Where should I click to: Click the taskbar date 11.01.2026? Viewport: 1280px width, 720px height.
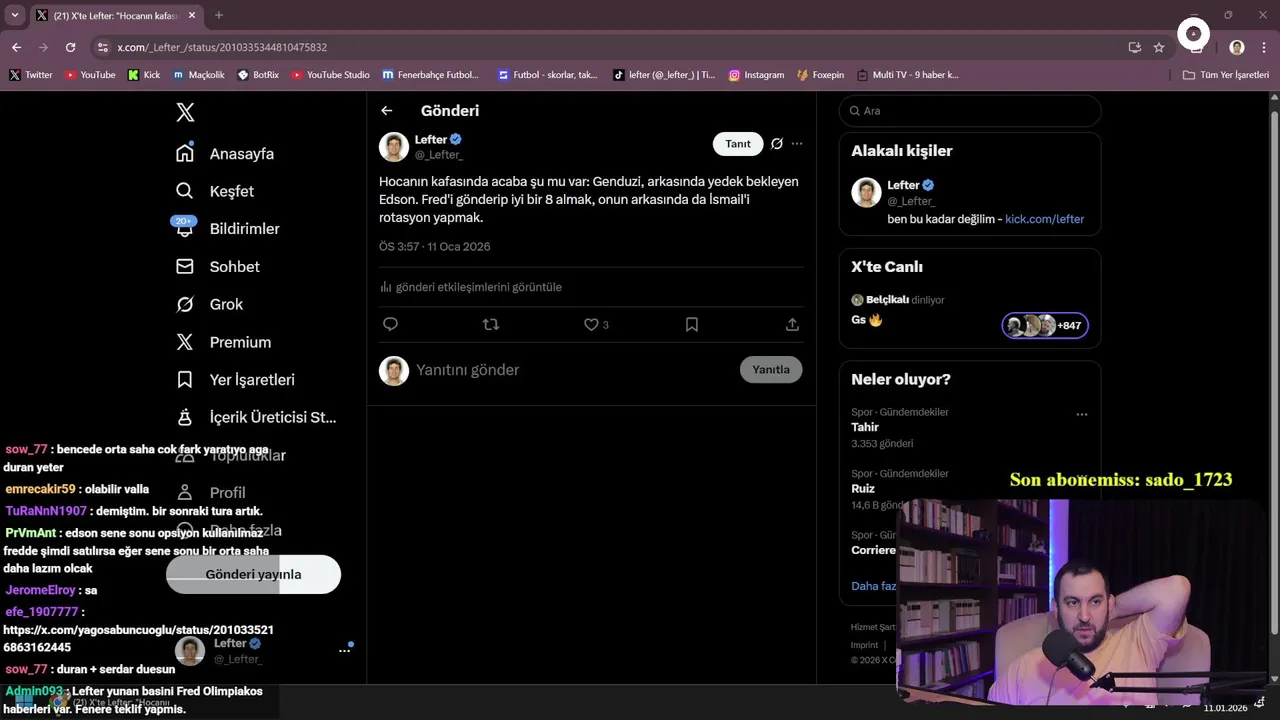[1225, 708]
